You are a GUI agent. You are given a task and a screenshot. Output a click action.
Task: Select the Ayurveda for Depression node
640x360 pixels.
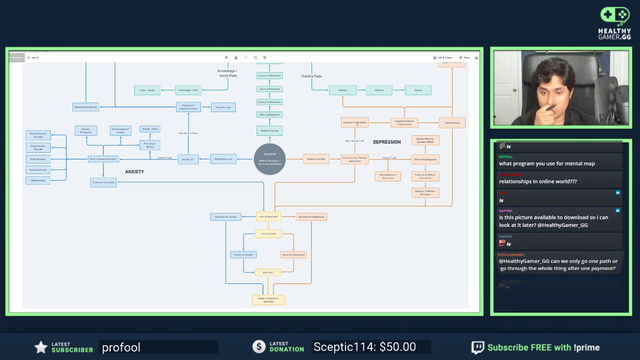pos(311,217)
